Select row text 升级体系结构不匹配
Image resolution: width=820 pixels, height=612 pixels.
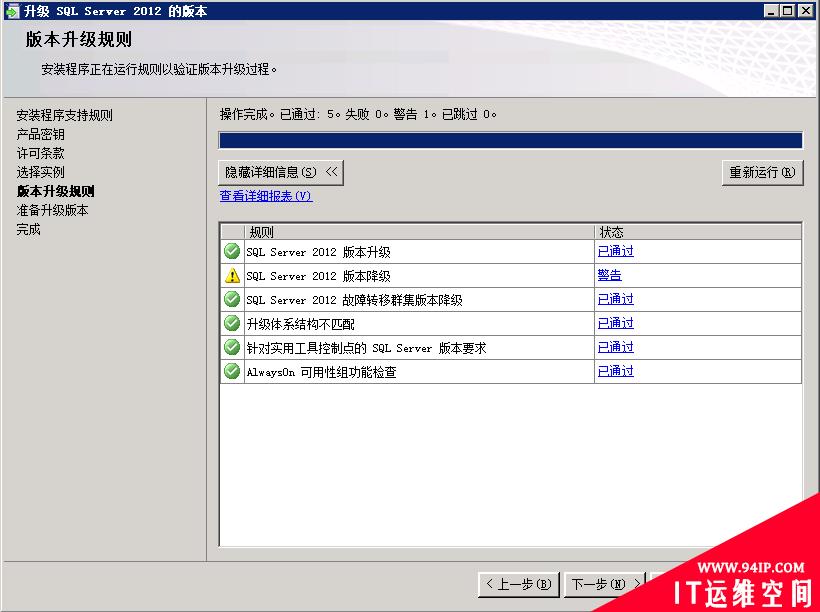[x=300, y=324]
